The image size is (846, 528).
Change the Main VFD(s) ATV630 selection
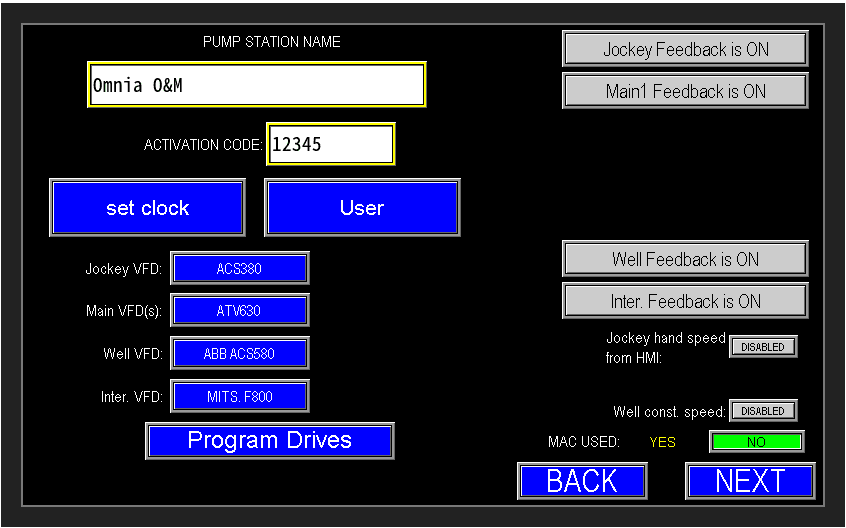pos(239,311)
